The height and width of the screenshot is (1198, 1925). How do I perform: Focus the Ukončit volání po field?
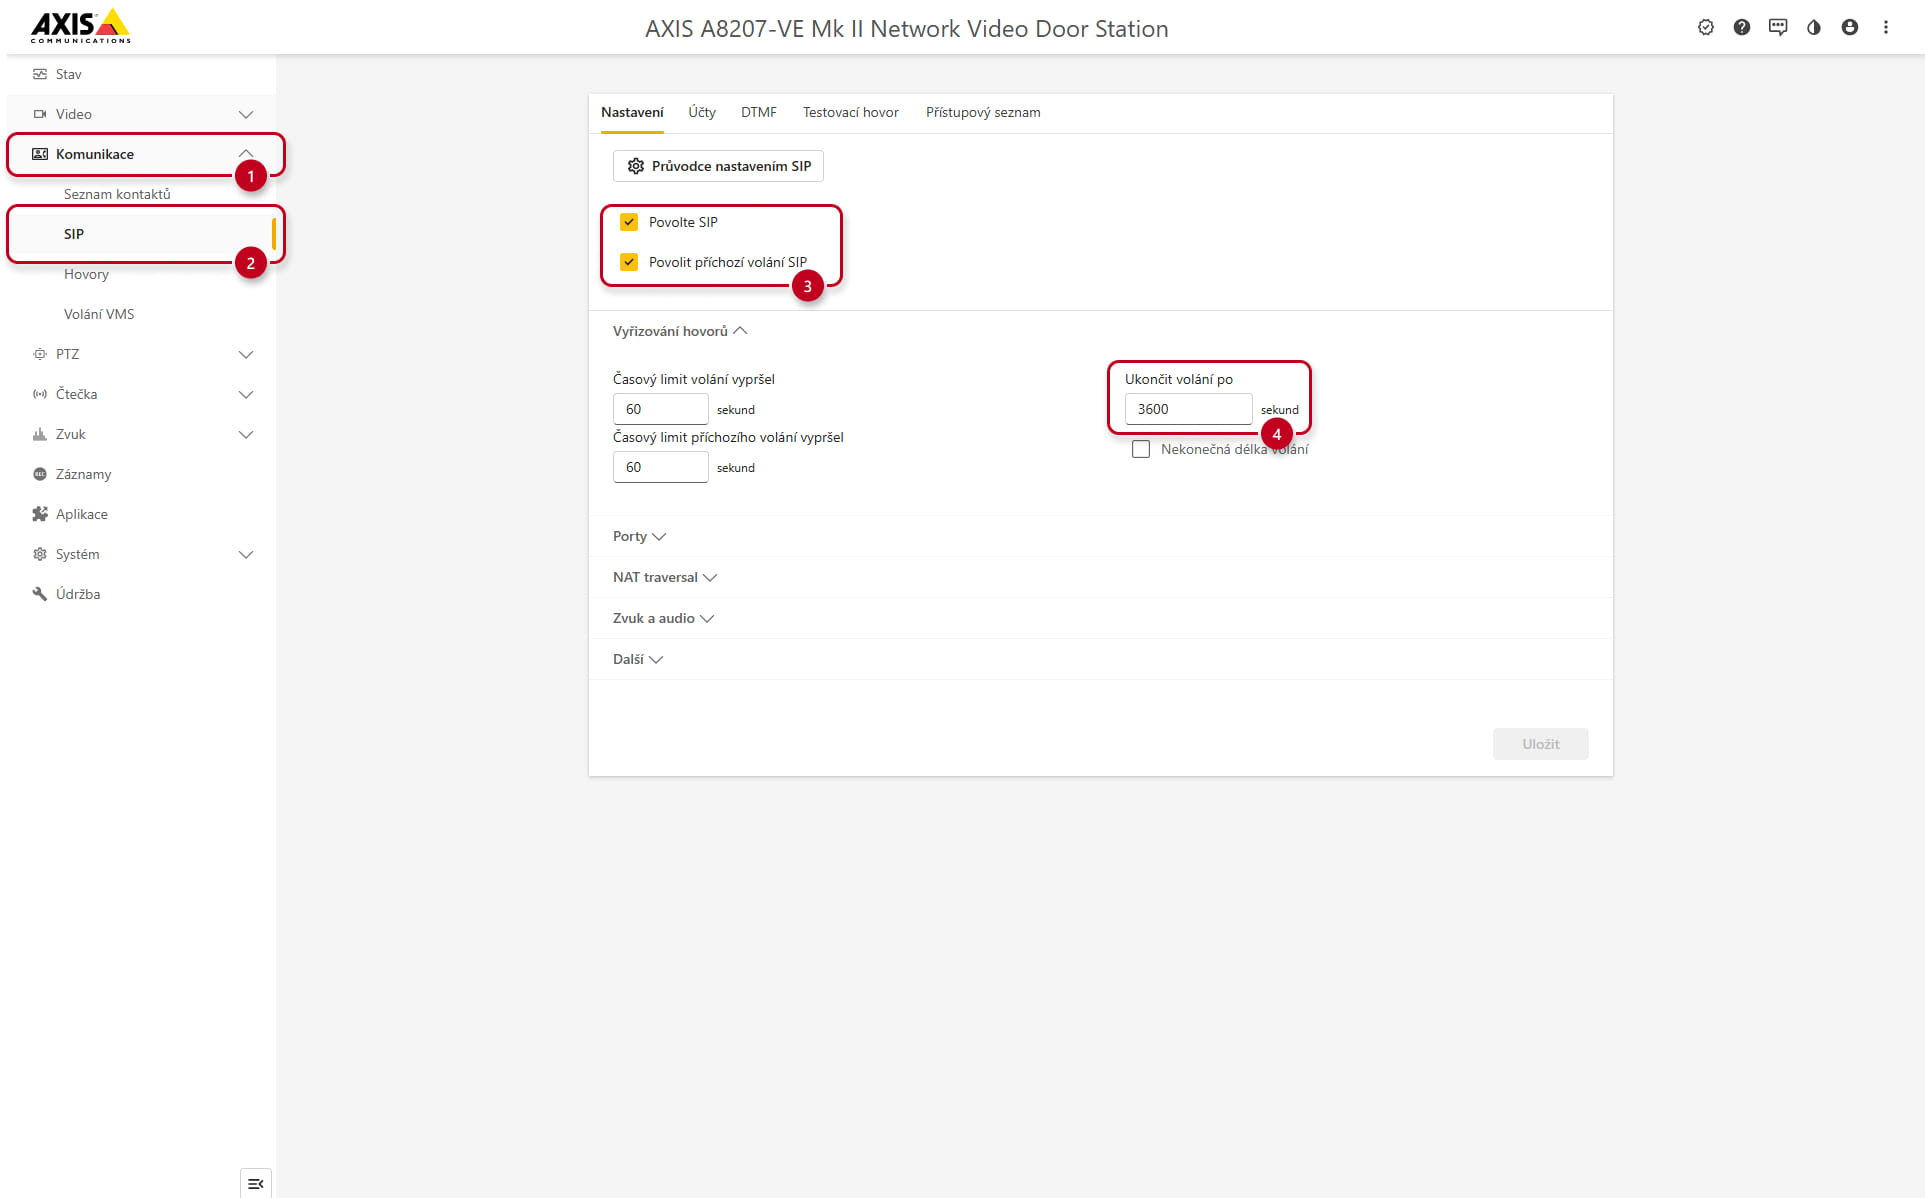pyautogui.click(x=1189, y=409)
